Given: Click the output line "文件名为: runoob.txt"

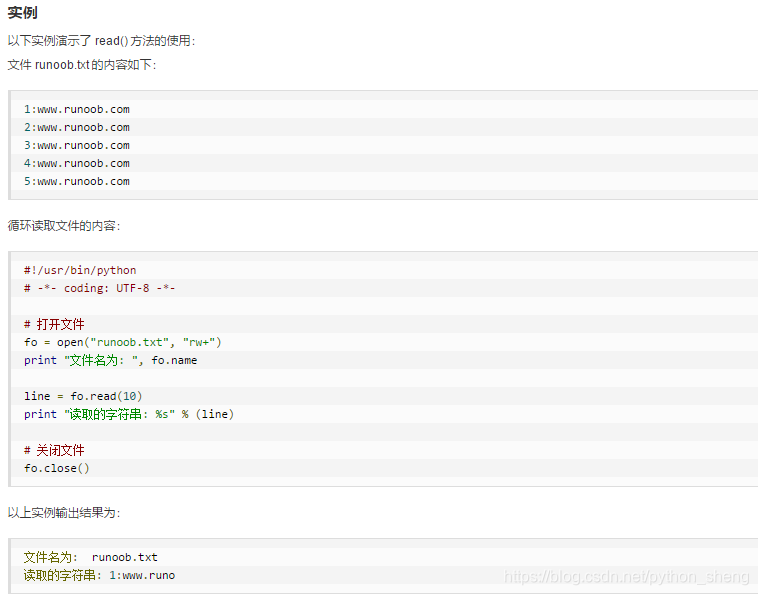Looking at the screenshot, I should point(91,557).
